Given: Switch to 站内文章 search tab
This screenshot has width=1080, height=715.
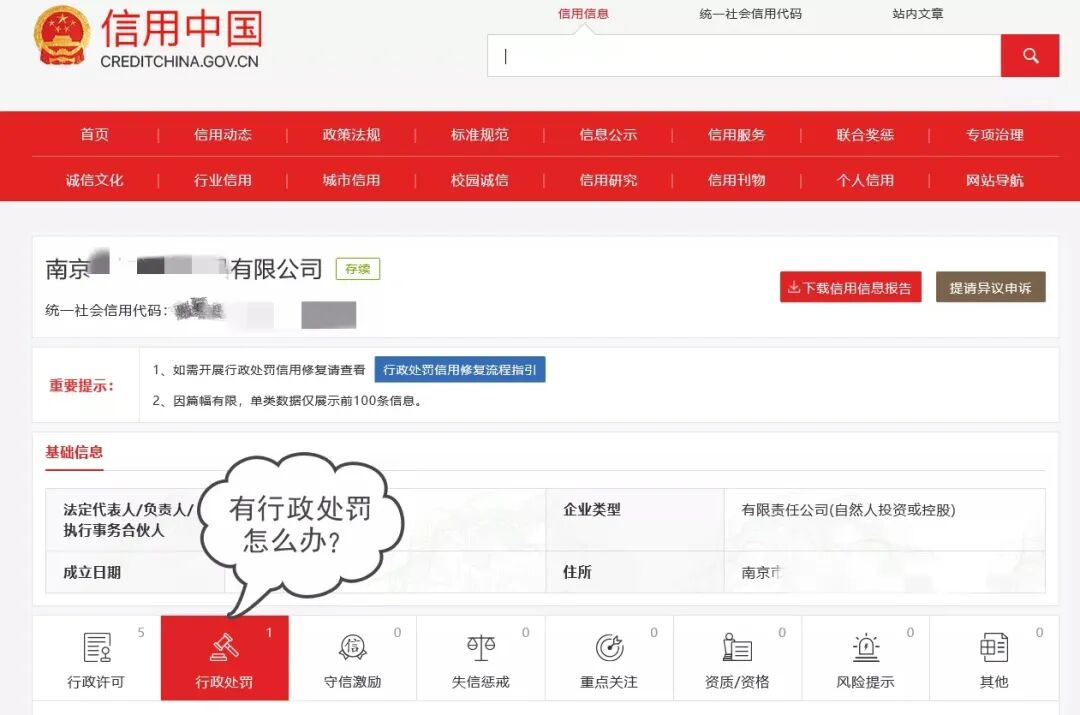Looking at the screenshot, I should tap(917, 14).
